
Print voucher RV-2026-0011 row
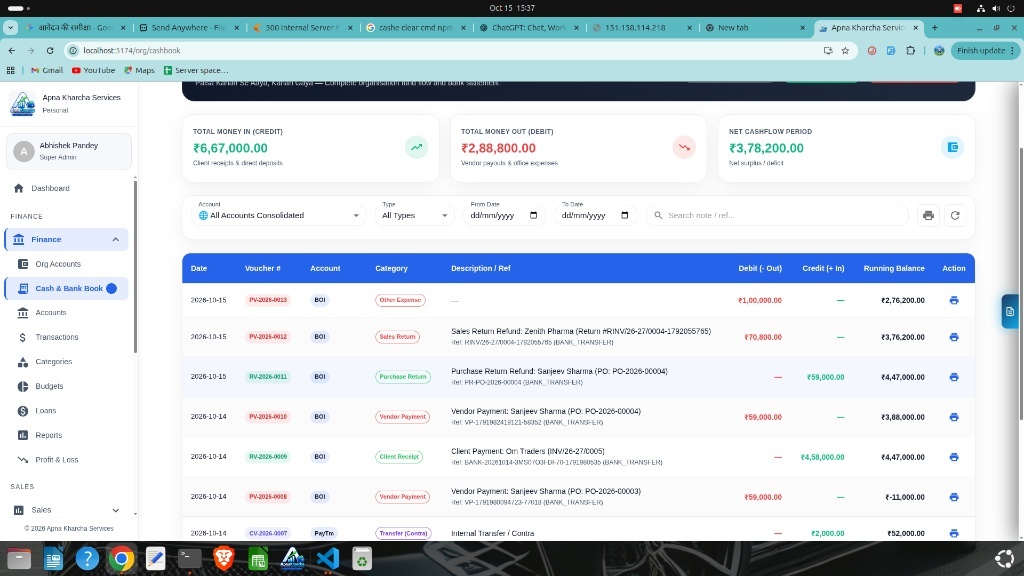(x=953, y=377)
